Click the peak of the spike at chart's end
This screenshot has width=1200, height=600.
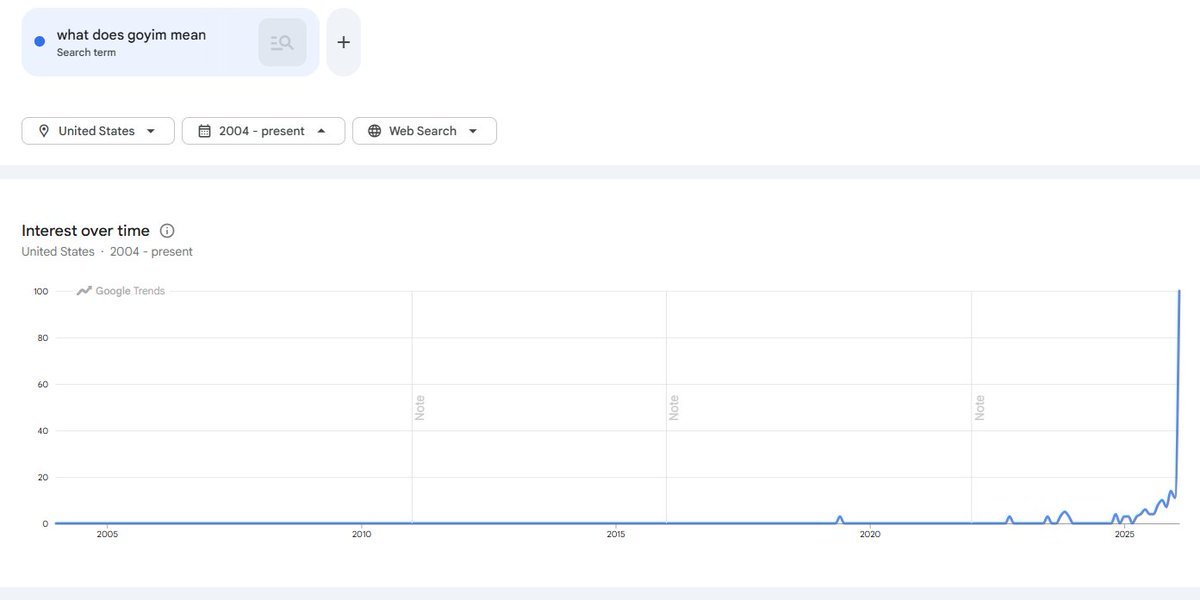pos(1180,291)
